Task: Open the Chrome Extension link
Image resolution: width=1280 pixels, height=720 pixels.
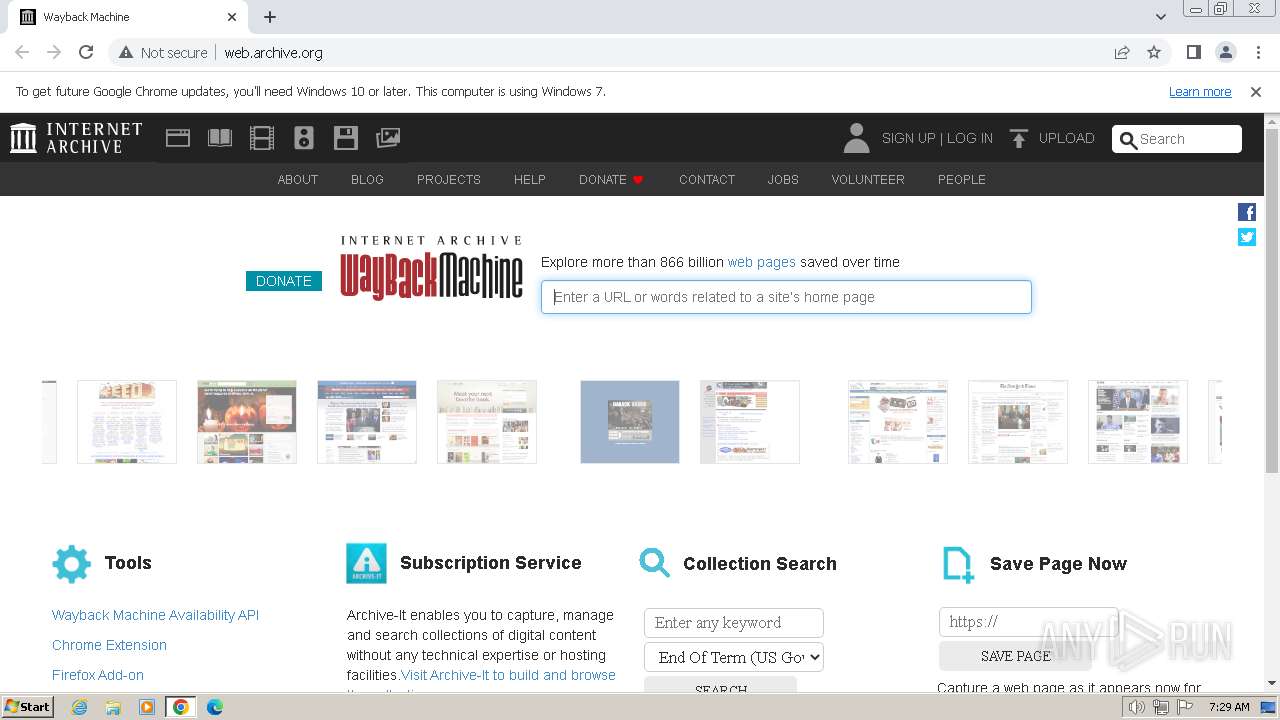Action: pyautogui.click(x=109, y=645)
